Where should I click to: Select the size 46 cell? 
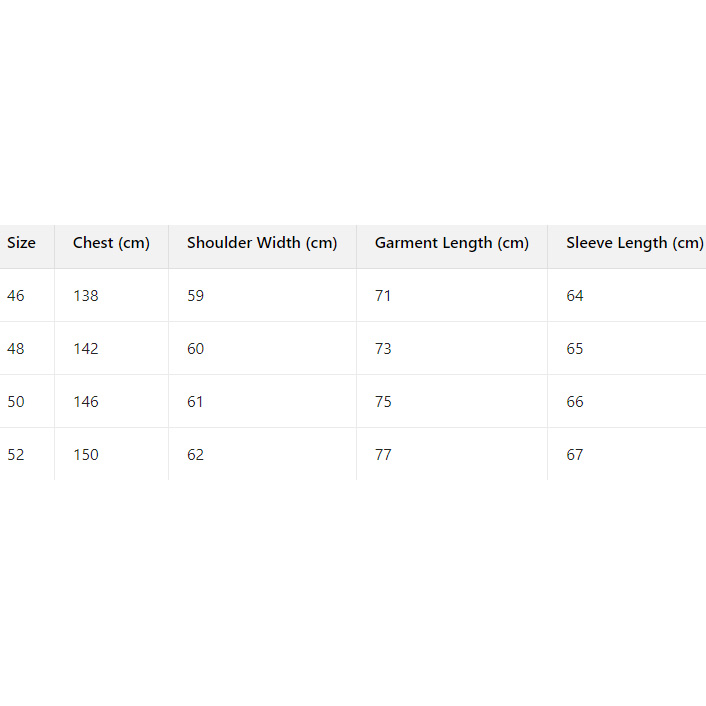(x=16, y=296)
